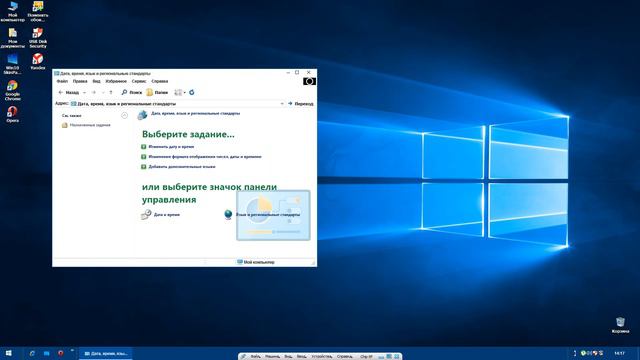Open the Сервис menu
This screenshot has width=640, height=360.
pyautogui.click(x=139, y=81)
